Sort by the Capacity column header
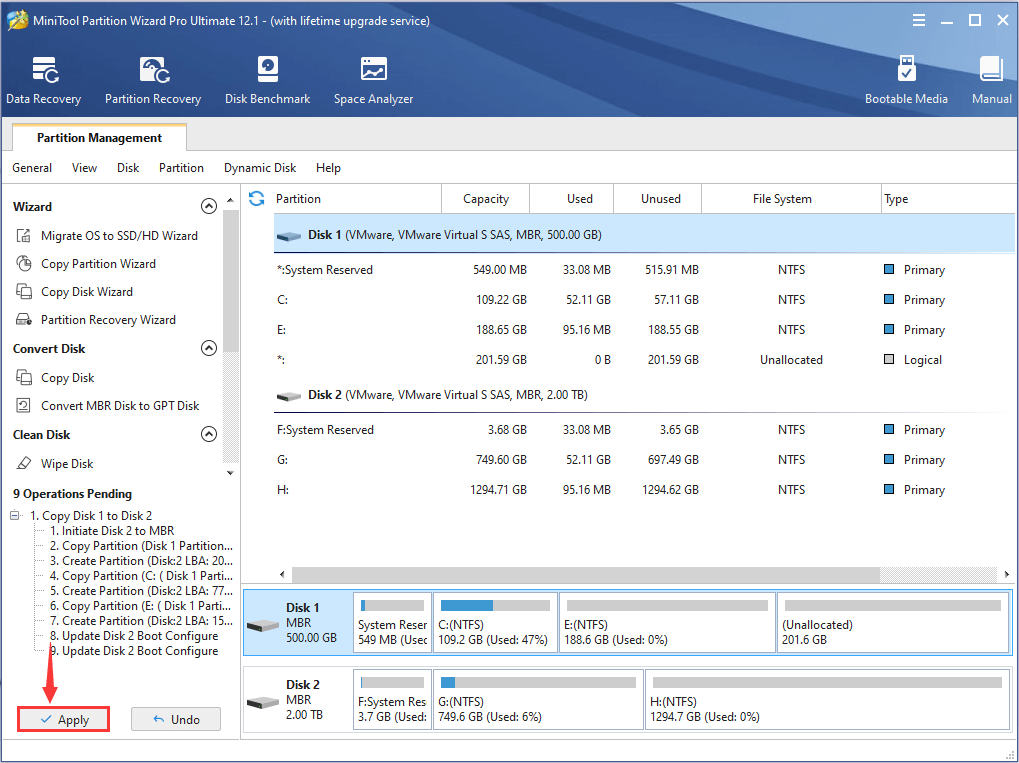Viewport: 1019px width, 763px height. 485,199
